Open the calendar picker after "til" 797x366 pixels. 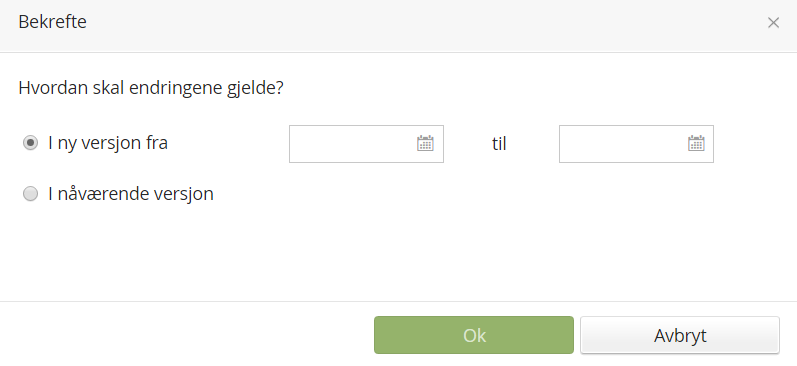[x=696, y=143]
